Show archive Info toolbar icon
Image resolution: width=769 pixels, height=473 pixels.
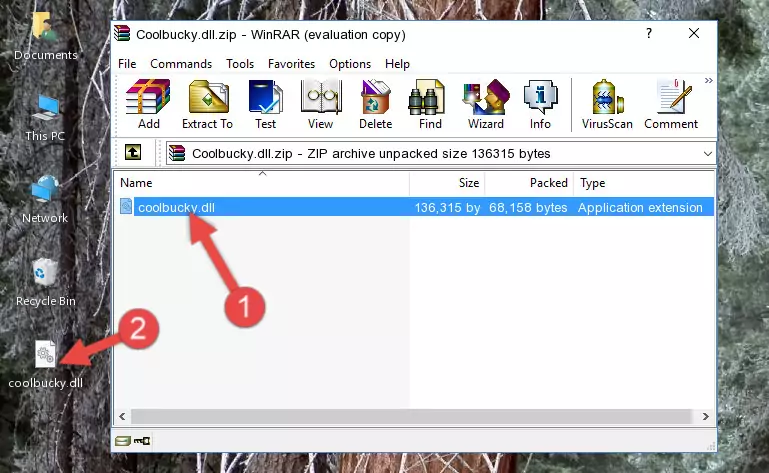tap(540, 104)
